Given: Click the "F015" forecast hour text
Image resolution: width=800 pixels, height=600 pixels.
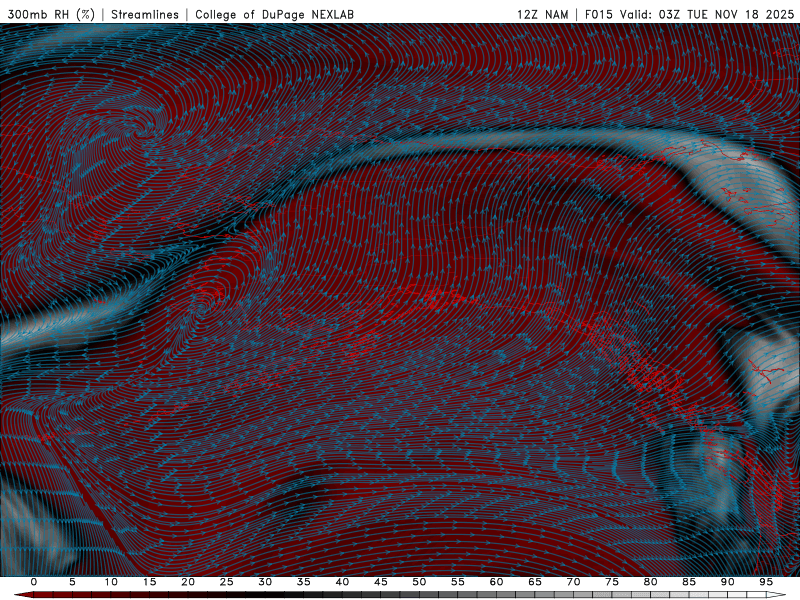Looking at the screenshot, I should [598, 14].
